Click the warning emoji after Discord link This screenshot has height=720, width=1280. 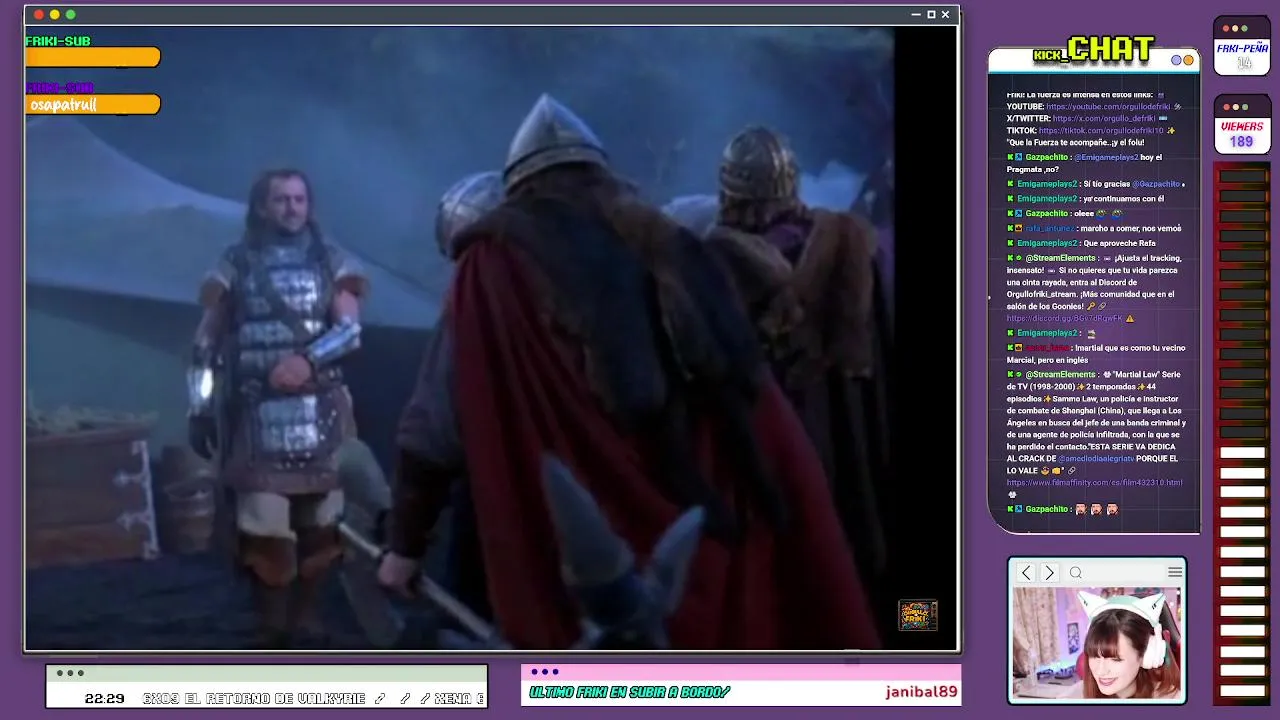coord(1130,318)
